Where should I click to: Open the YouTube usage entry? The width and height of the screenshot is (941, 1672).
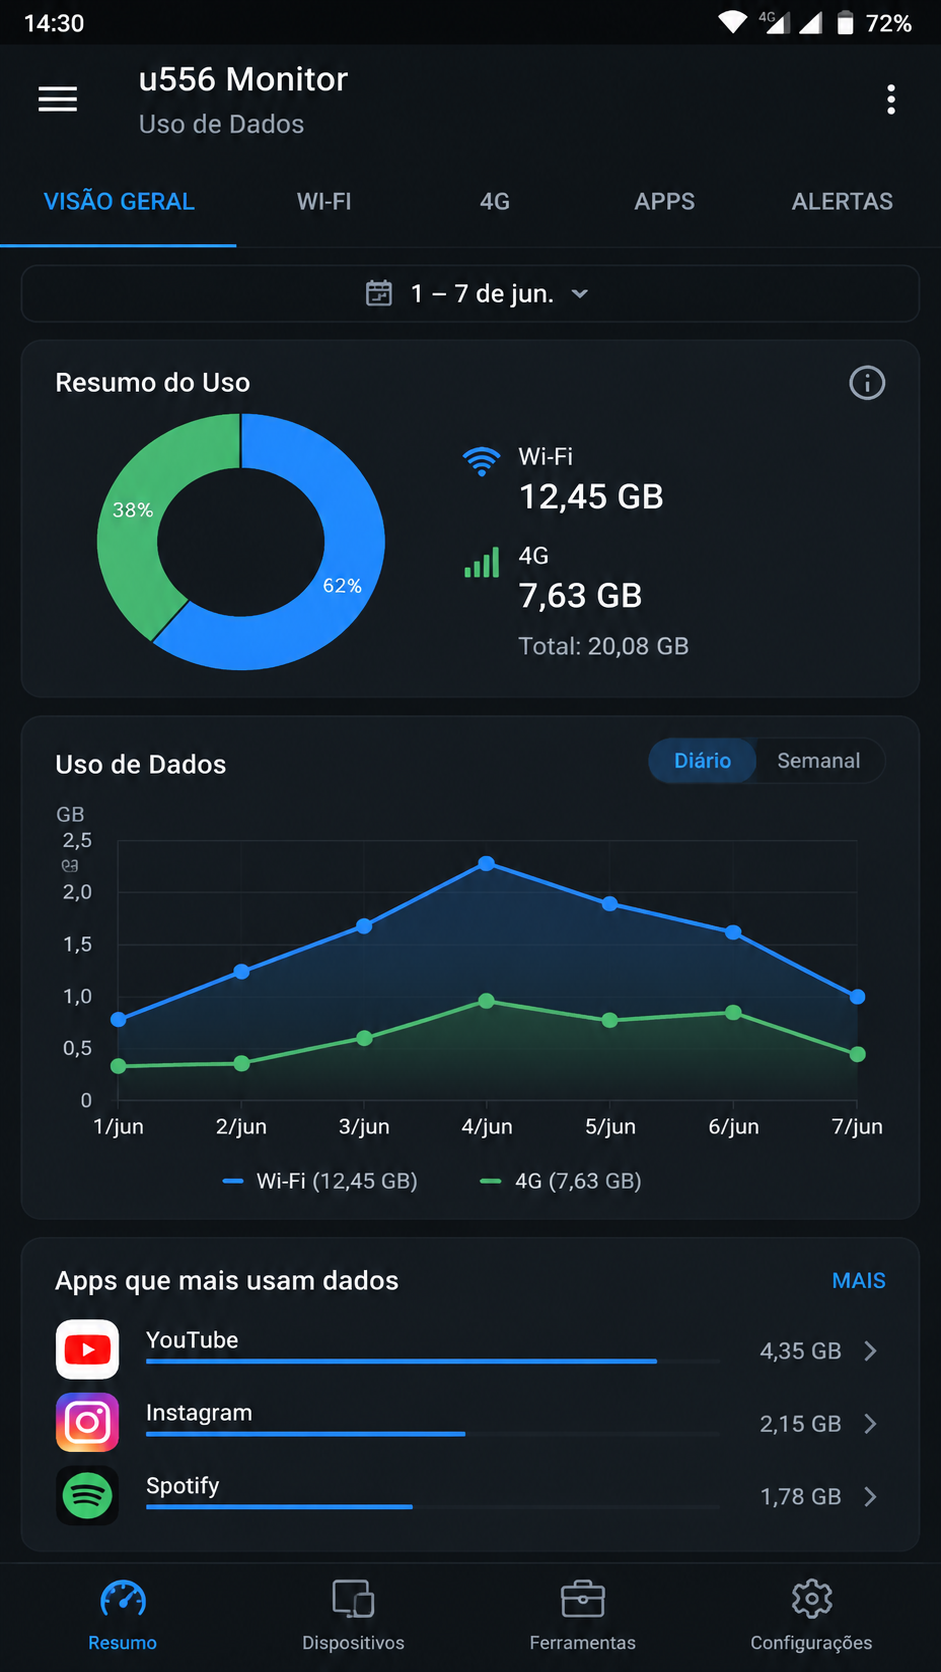click(x=470, y=1350)
